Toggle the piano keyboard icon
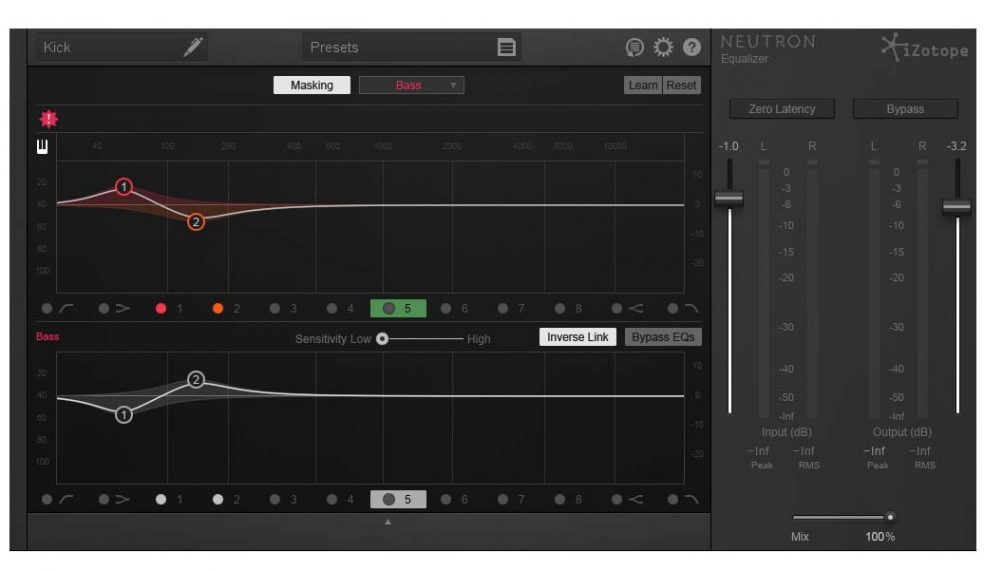Viewport: 984px width, 572px height. 42,147
